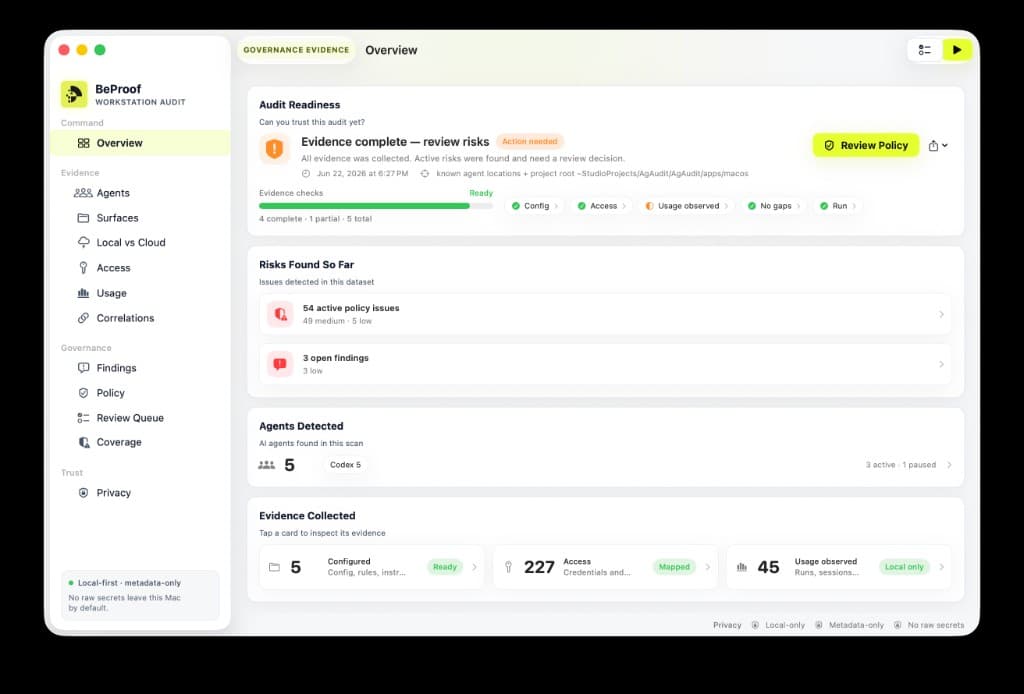Click the Local-first metadata-only notice box

pyautogui.click(x=140, y=595)
